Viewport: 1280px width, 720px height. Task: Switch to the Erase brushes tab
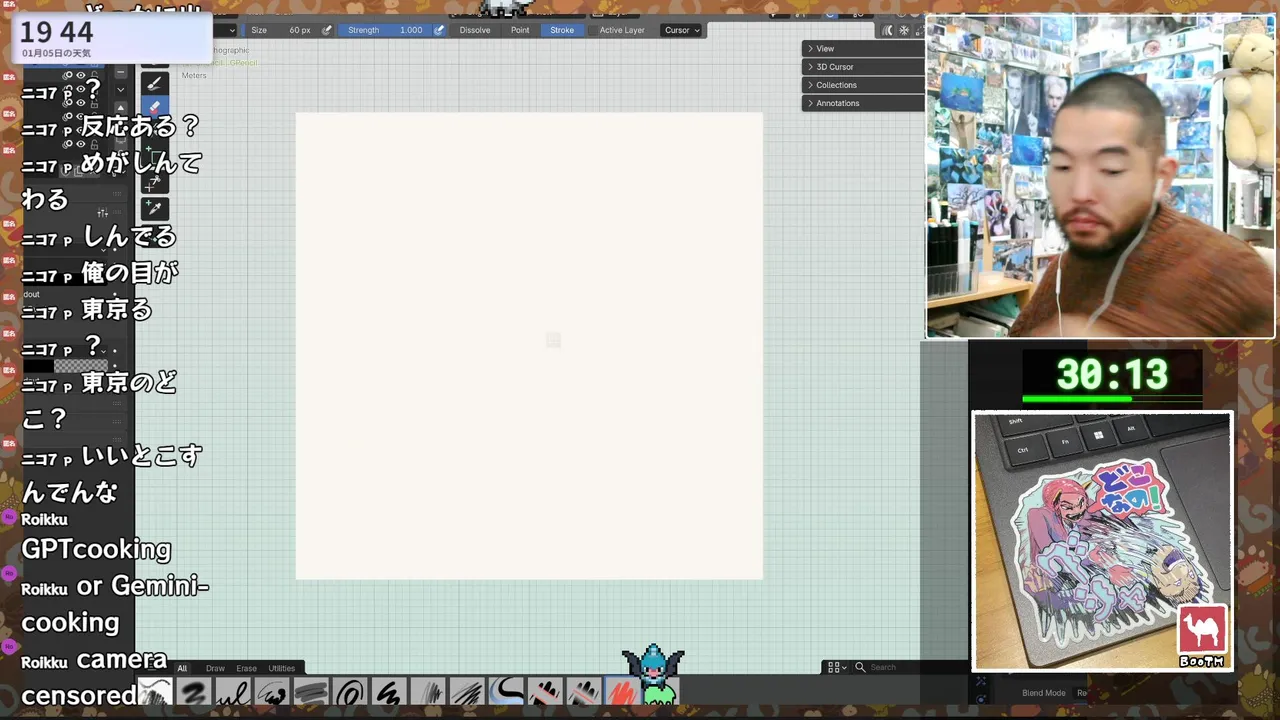click(246, 668)
